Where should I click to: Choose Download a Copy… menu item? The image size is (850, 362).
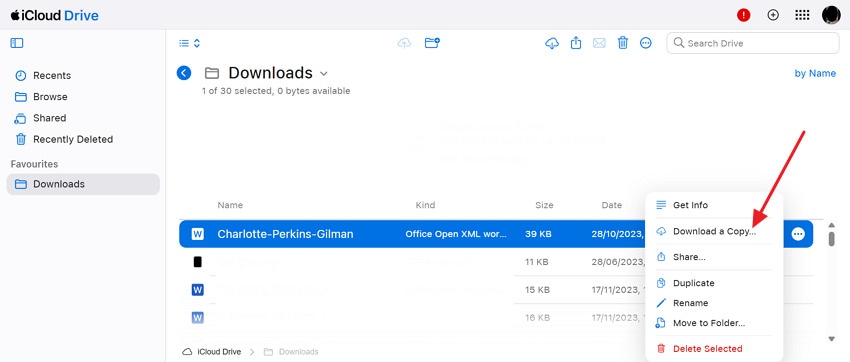tap(714, 231)
